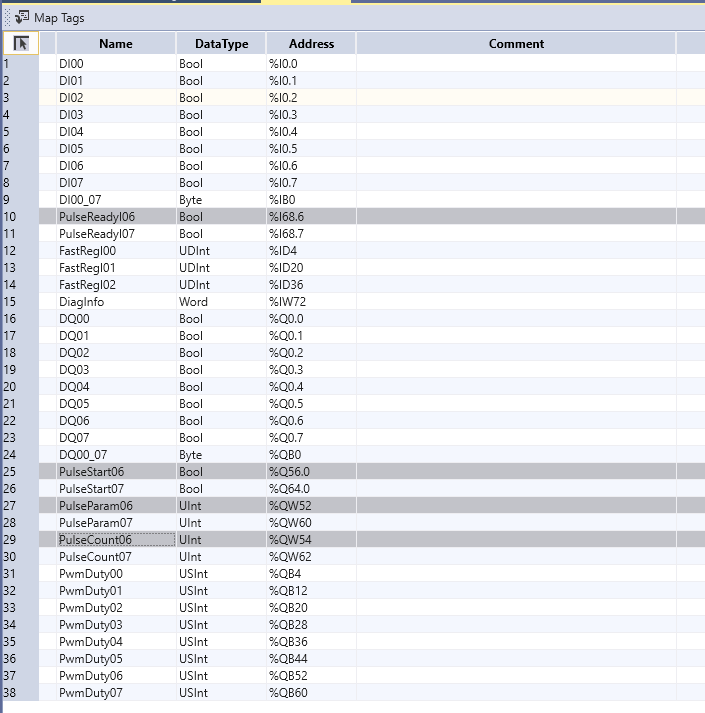This screenshot has width=705, height=713.
Task: Click the Address column header
Action: (x=311, y=43)
